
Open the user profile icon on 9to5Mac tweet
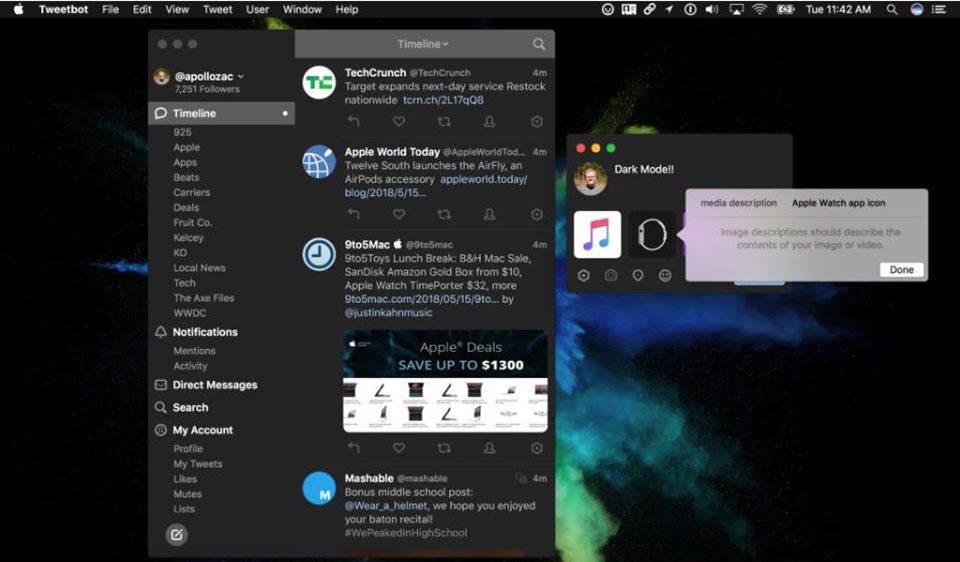click(489, 448)
